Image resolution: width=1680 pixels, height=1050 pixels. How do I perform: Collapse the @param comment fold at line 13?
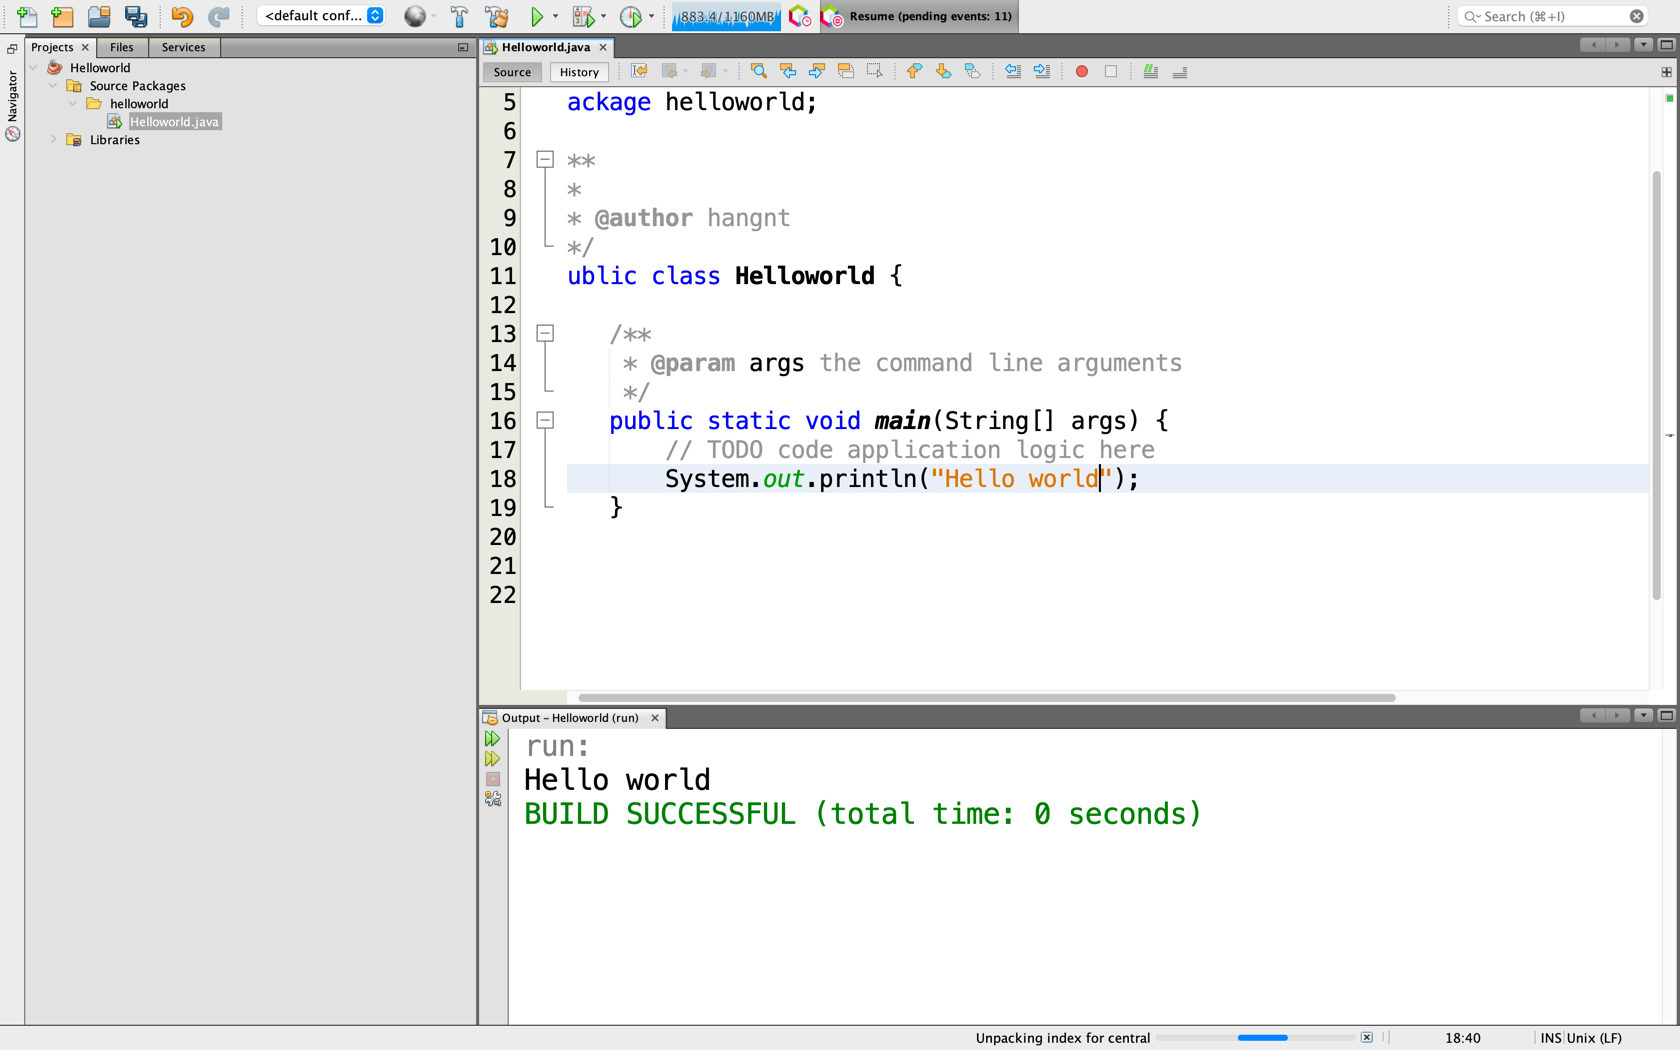[545, 334]
